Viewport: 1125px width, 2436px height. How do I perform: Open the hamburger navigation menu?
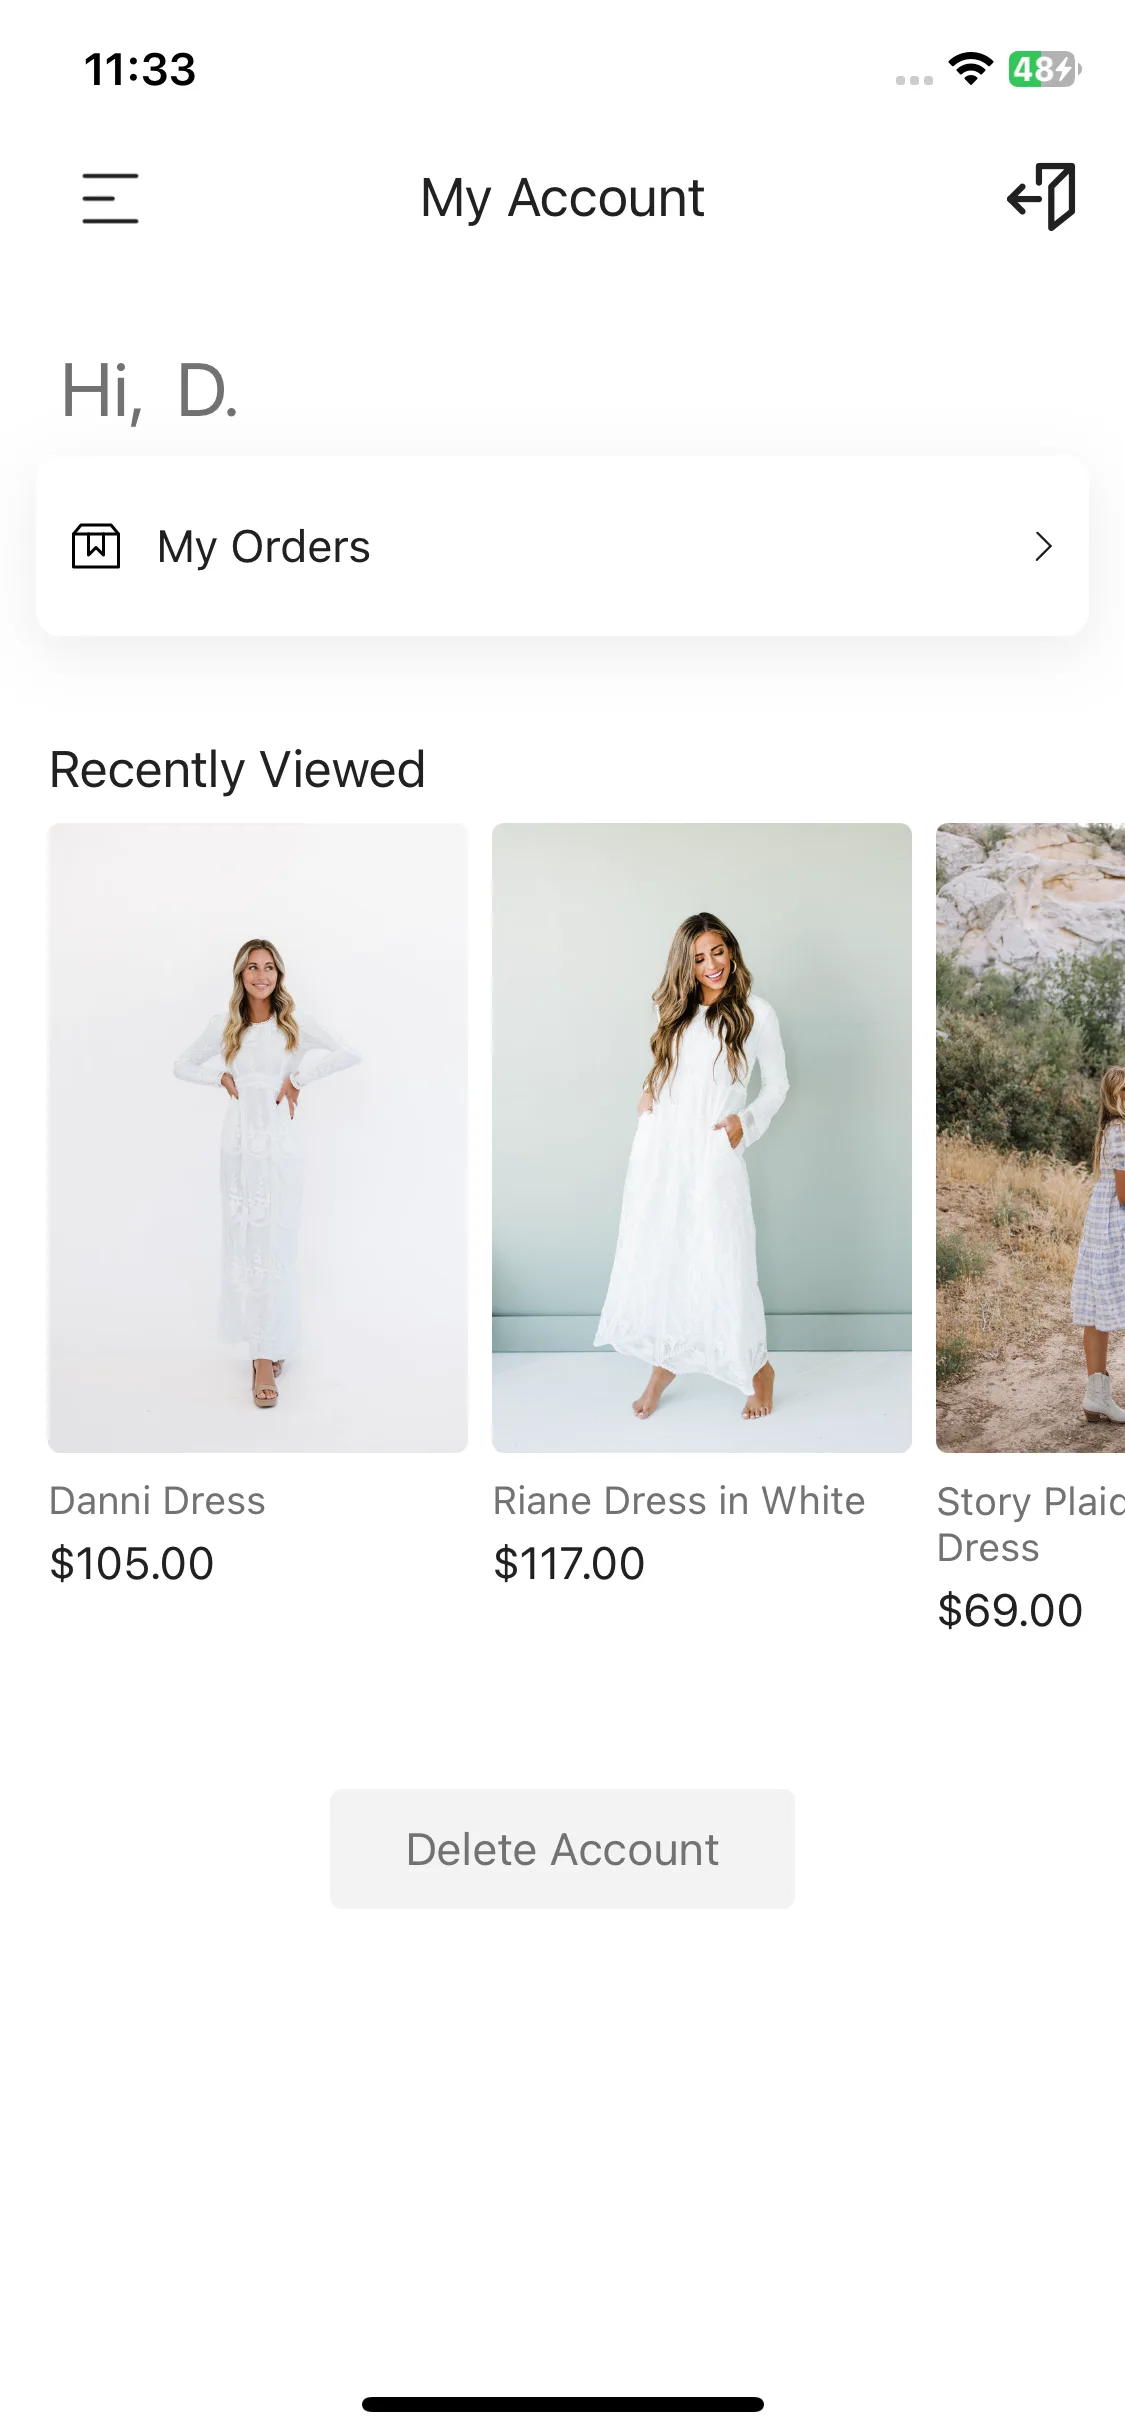[110, 198]
